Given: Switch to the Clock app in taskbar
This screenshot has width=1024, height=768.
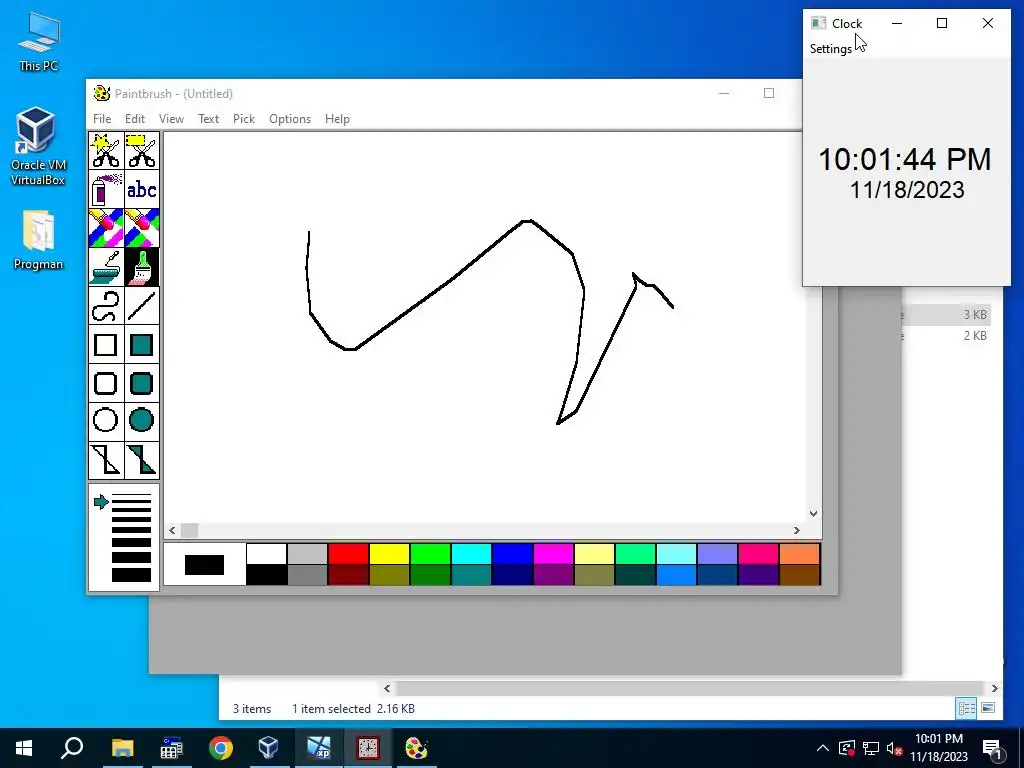Looking at the screenshot, I should pyautogui.click(x=368, y=748).
